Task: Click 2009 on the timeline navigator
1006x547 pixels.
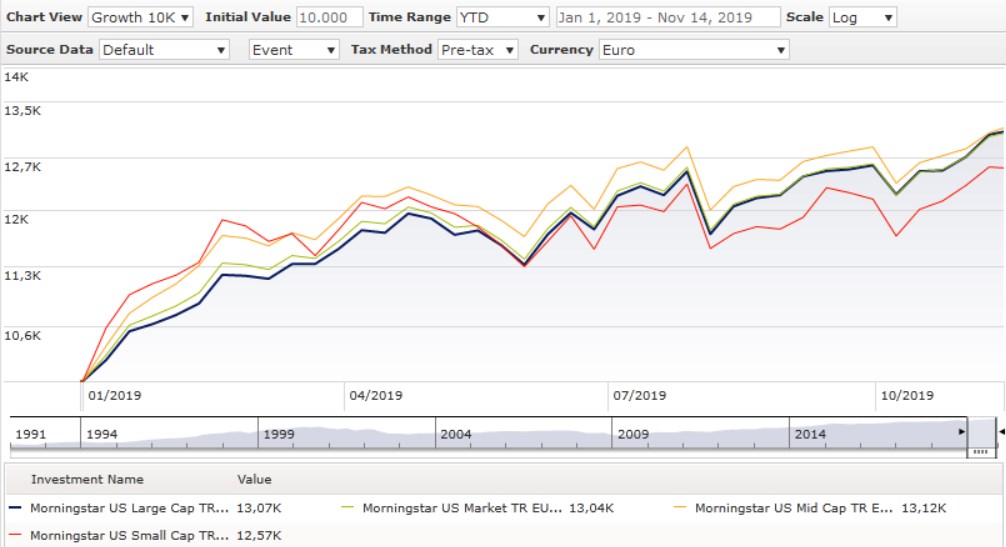Action: (633, 434)
